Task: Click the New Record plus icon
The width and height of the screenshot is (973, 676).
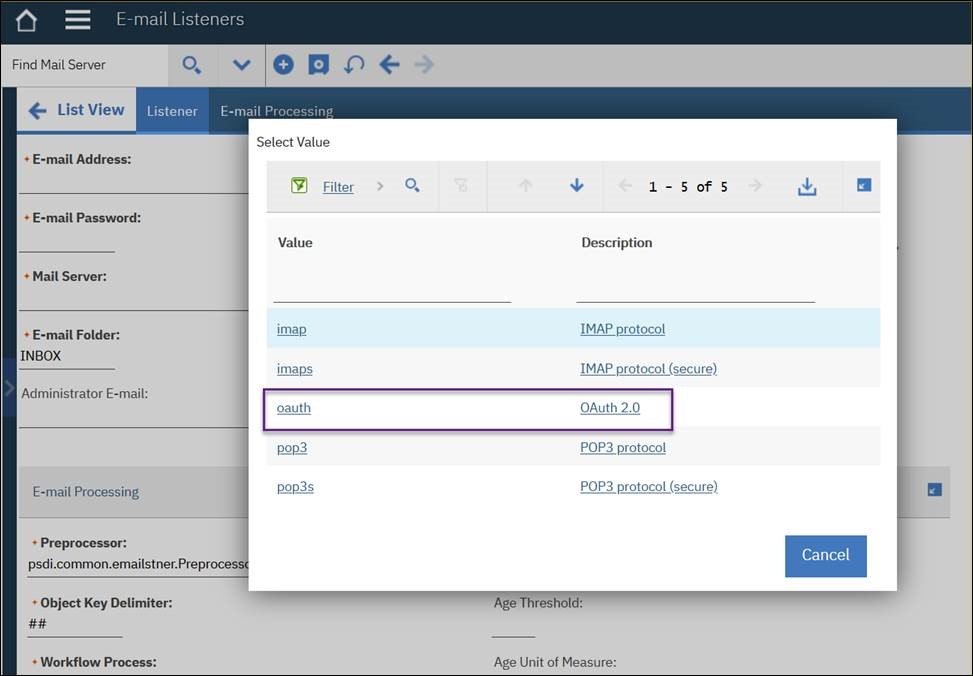Action: click(x=284, y=64)
